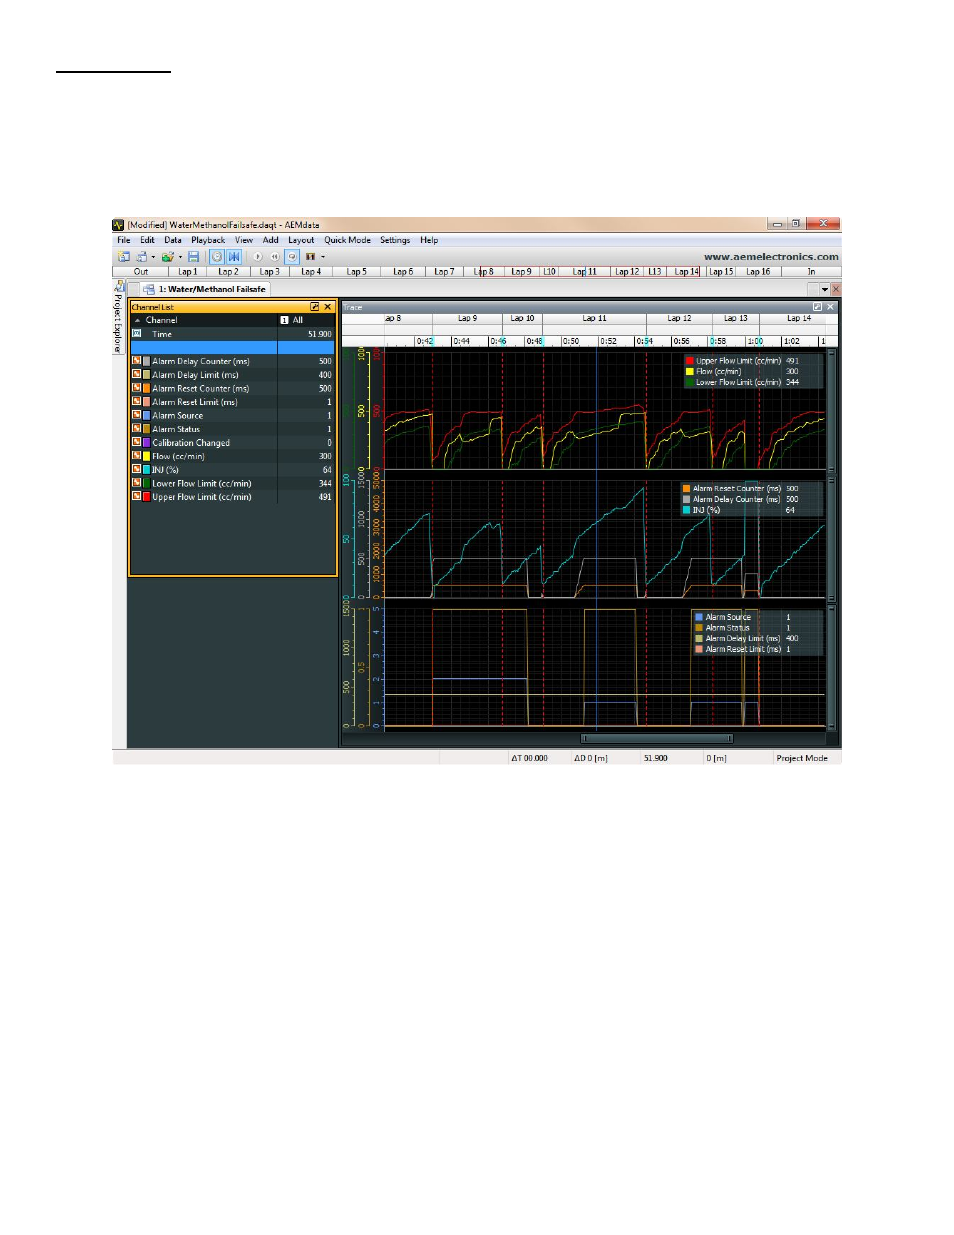
Task: Toggle the zoom-fit arrows toolbar button
Action: pos(234,257)
